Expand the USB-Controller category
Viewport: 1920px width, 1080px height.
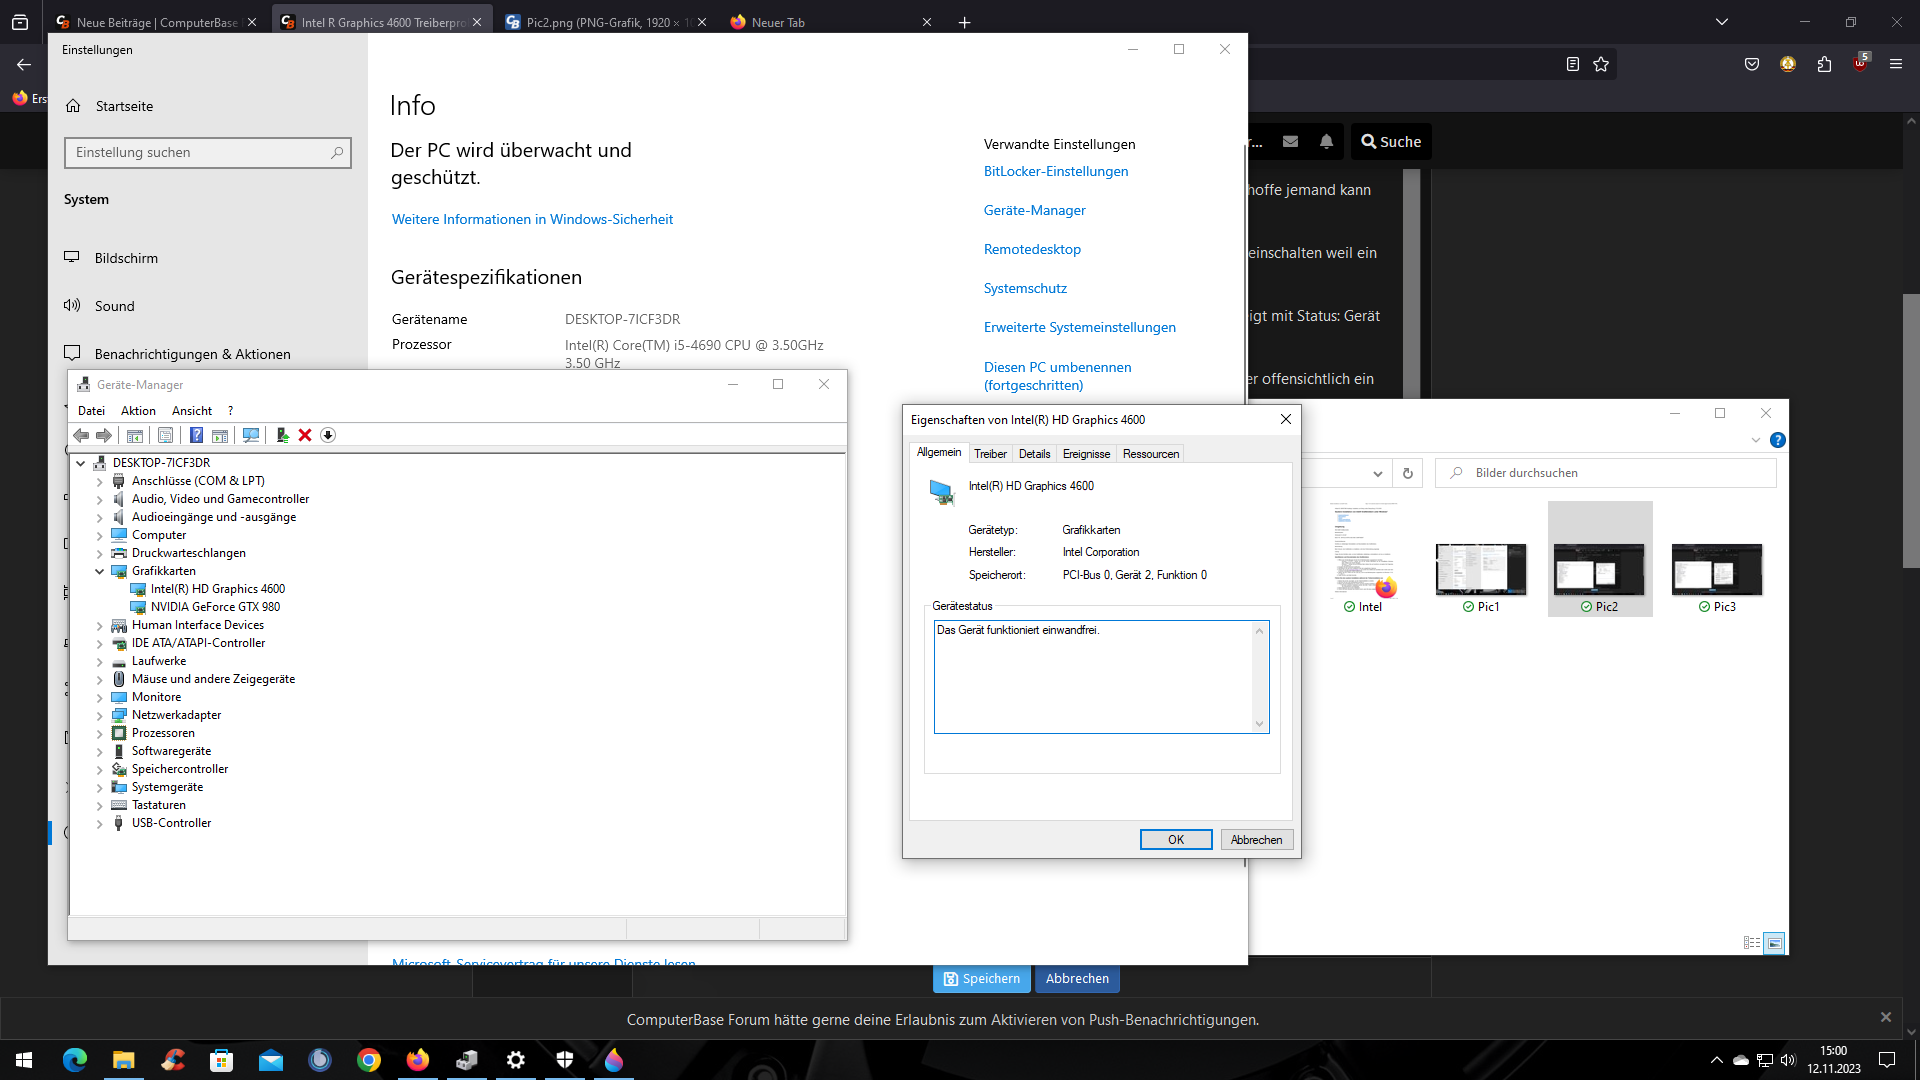100,823
